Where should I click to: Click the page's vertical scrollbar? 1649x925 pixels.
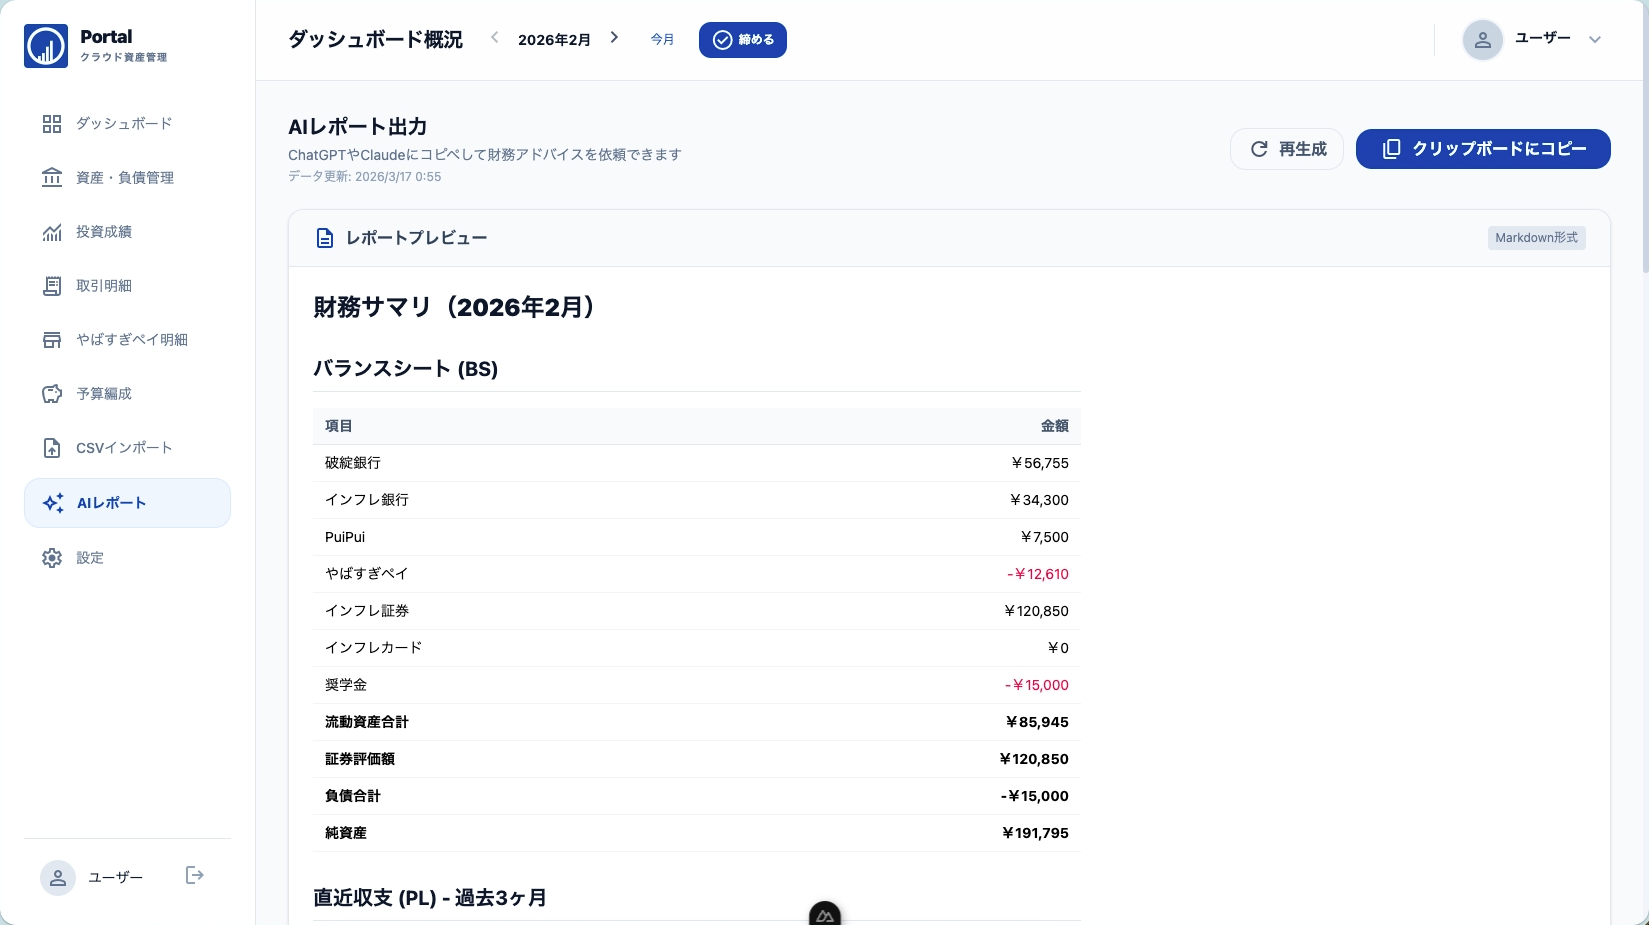pyautogui.click(x=1644, y=140)
